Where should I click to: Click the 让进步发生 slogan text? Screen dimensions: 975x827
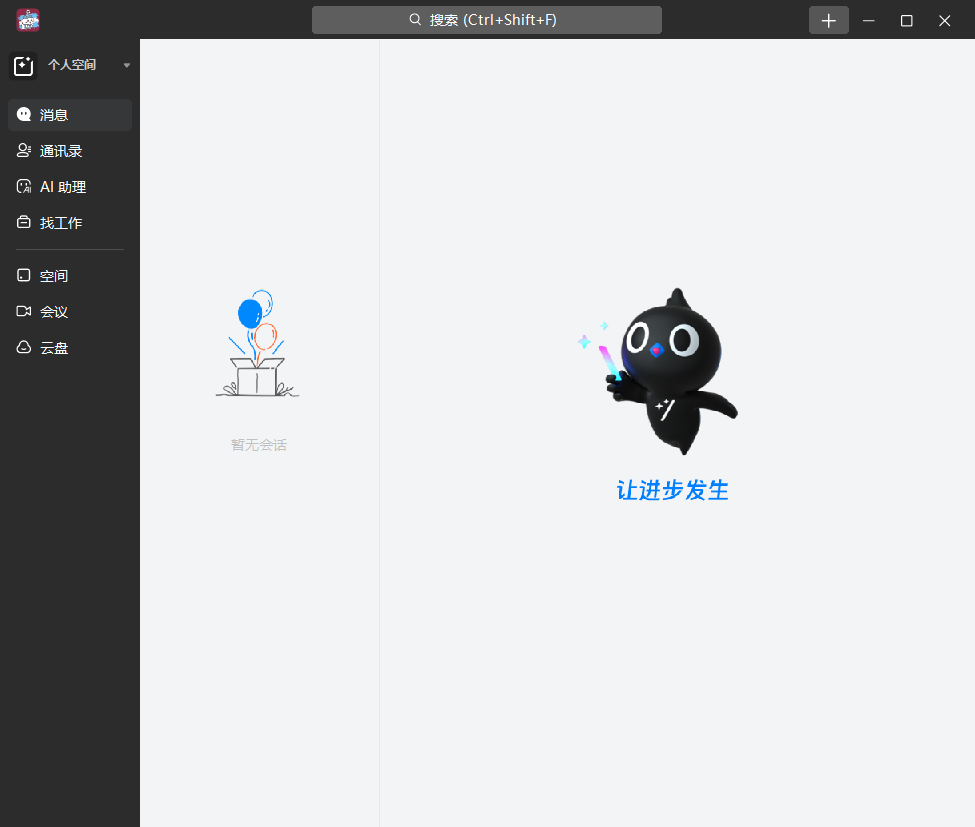(672, 490)
